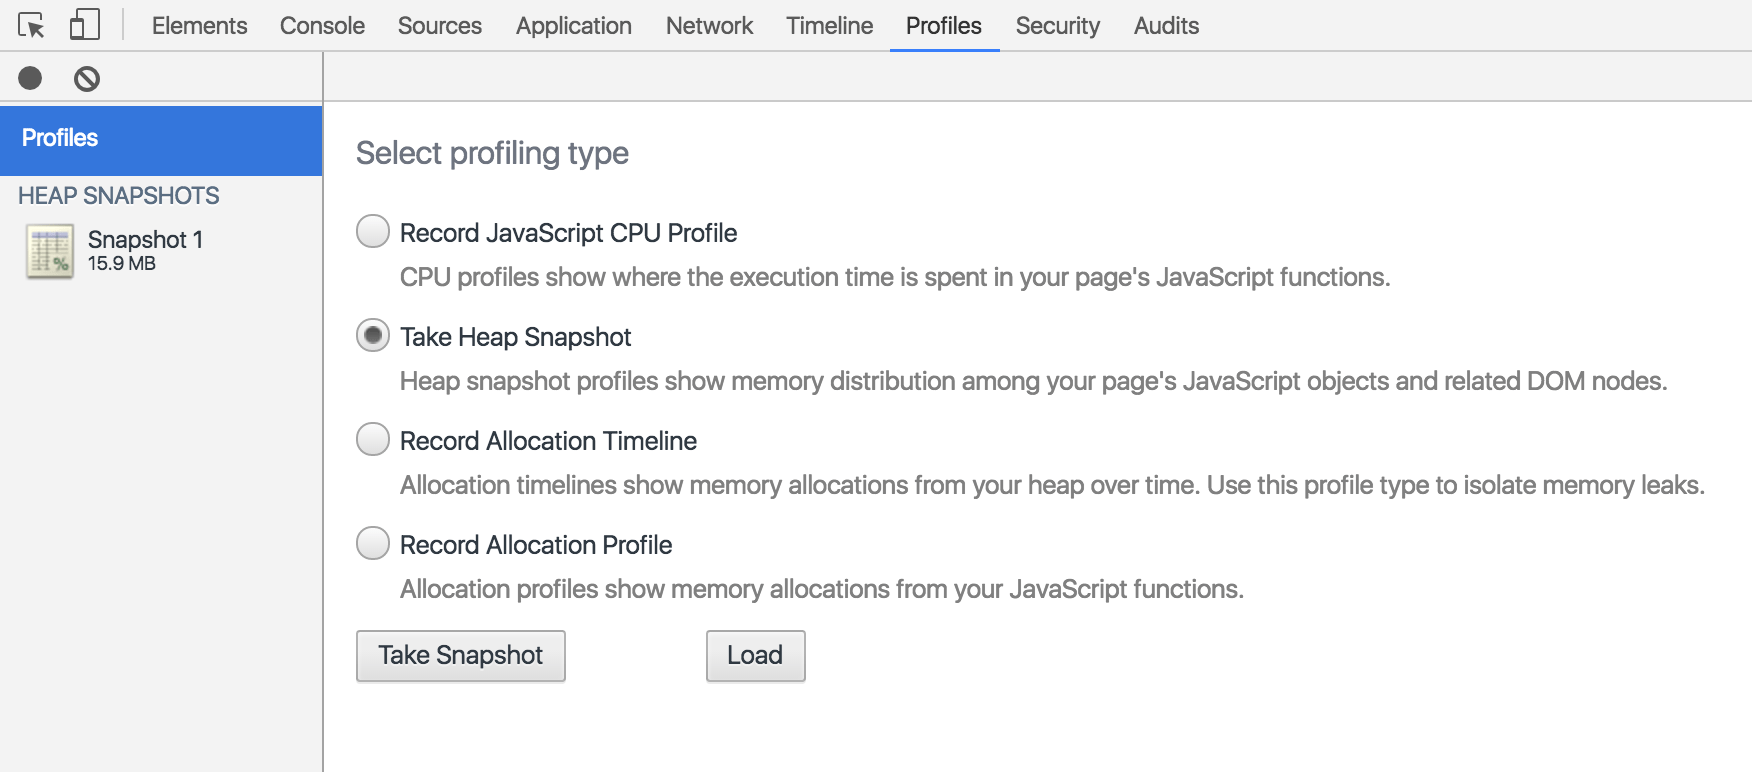Open the Elements tab
Screen dimensions: 1752x772
pos(199,26)
